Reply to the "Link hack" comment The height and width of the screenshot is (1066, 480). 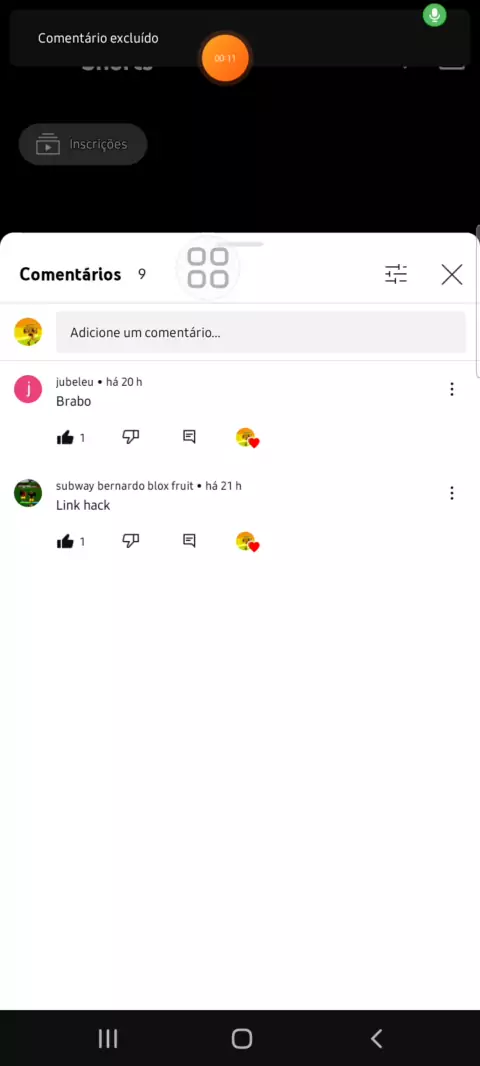click(190, 541)
